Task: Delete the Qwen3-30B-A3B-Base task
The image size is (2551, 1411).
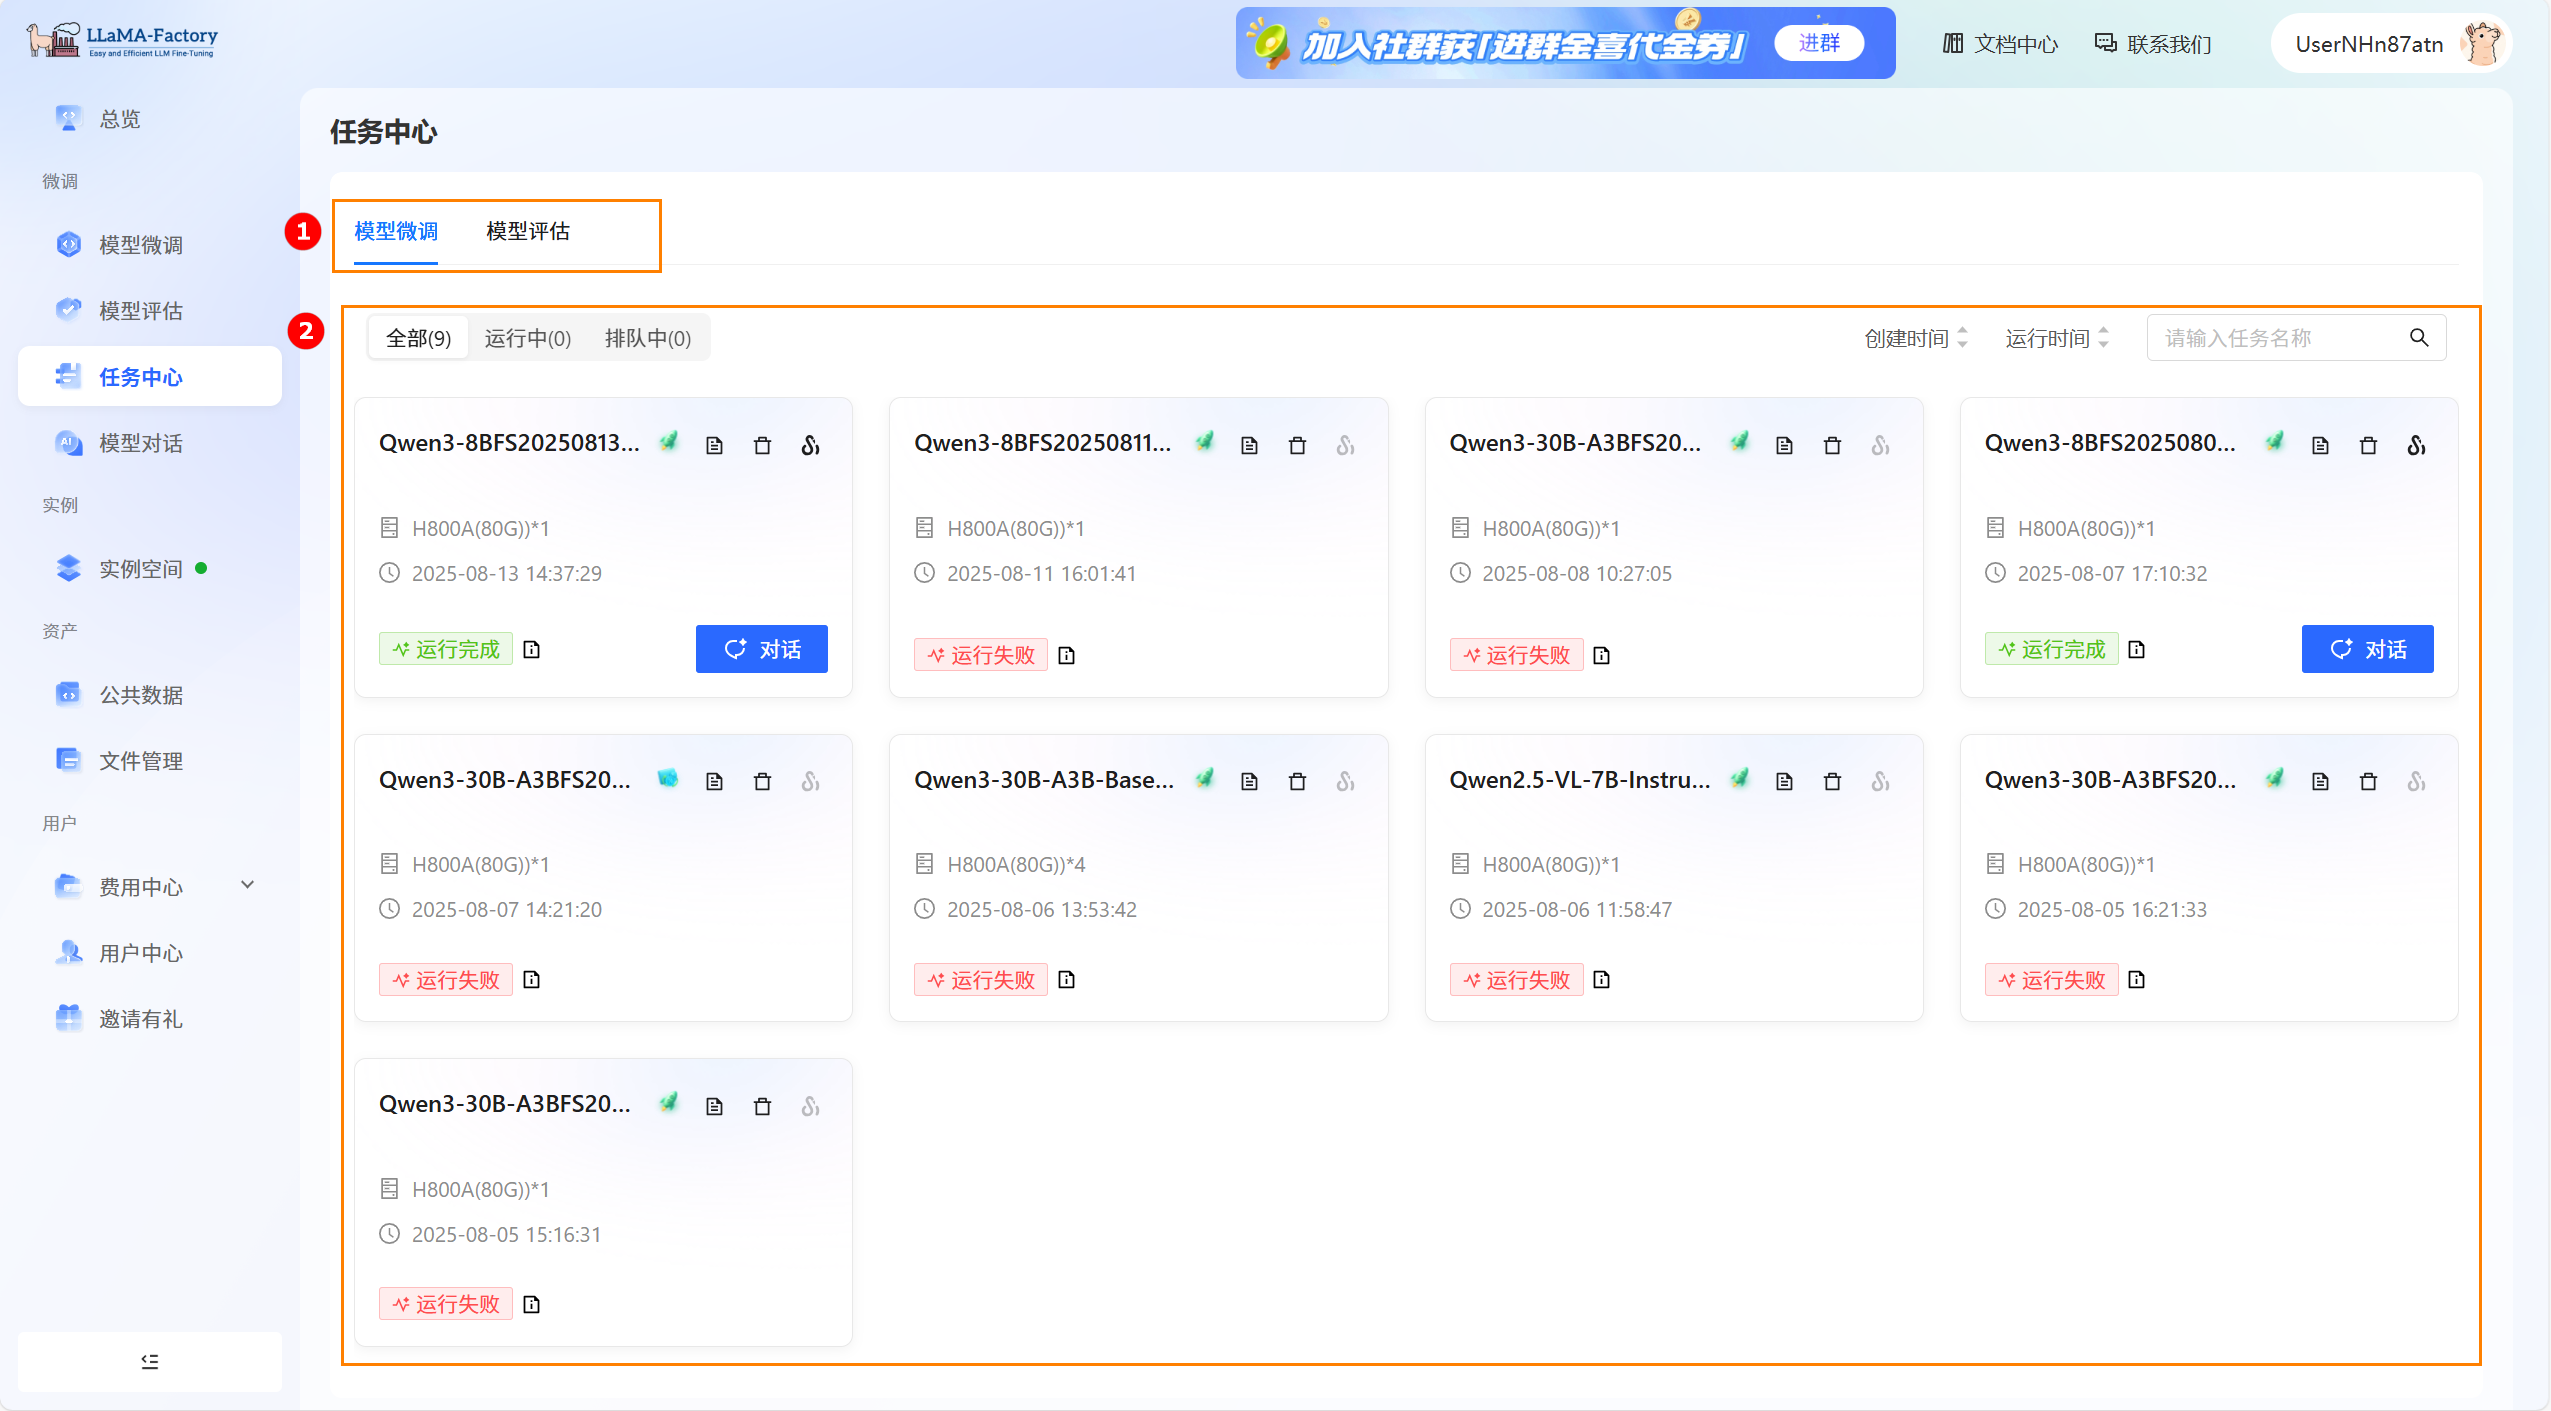Action: (x=1297, y=781)
